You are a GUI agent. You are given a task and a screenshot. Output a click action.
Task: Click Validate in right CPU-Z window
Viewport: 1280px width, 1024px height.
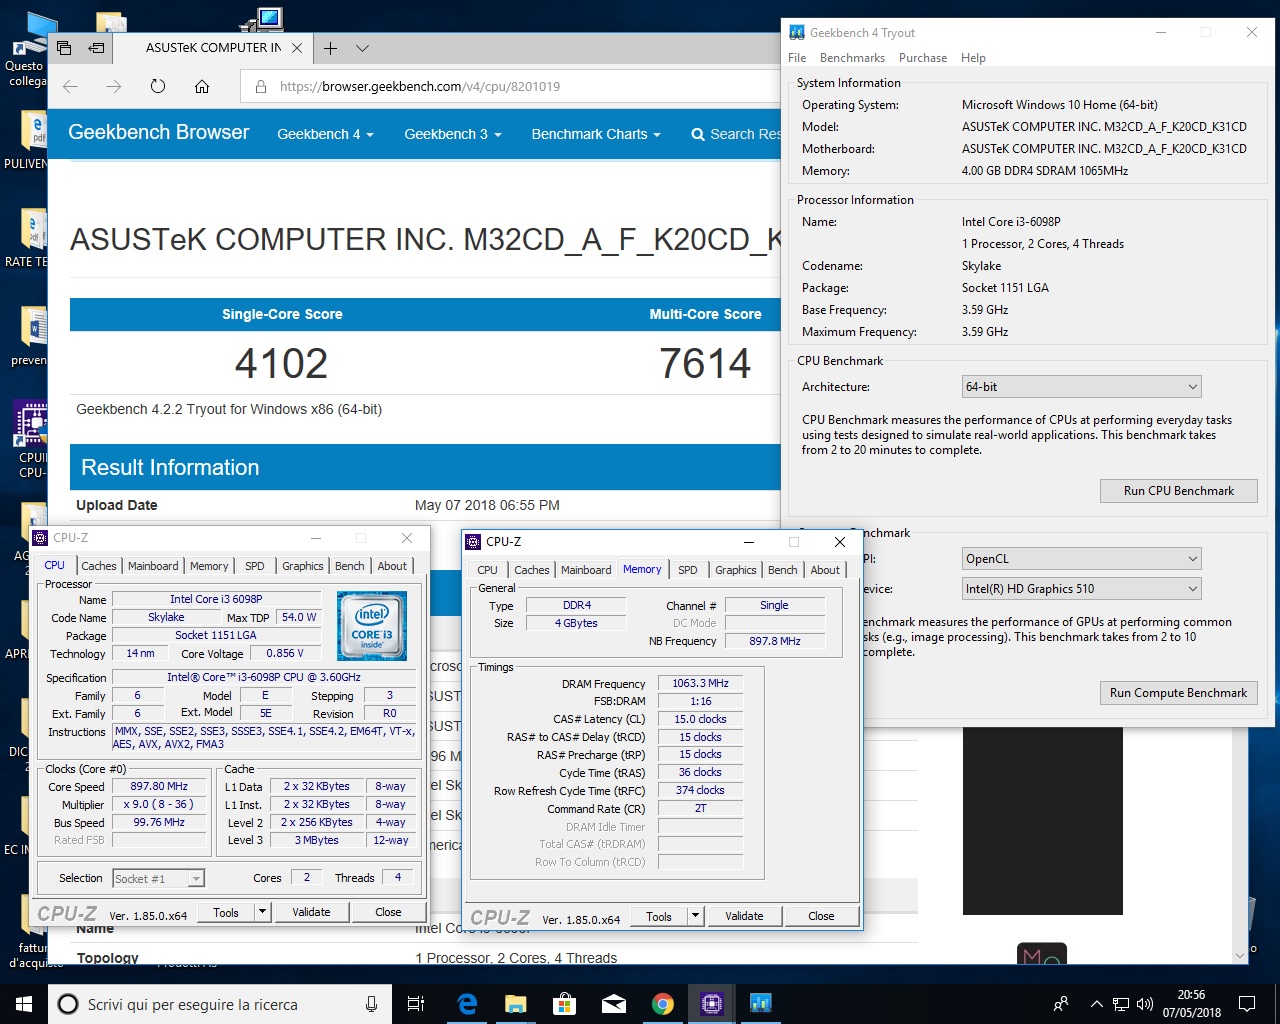tap(744, 917)
